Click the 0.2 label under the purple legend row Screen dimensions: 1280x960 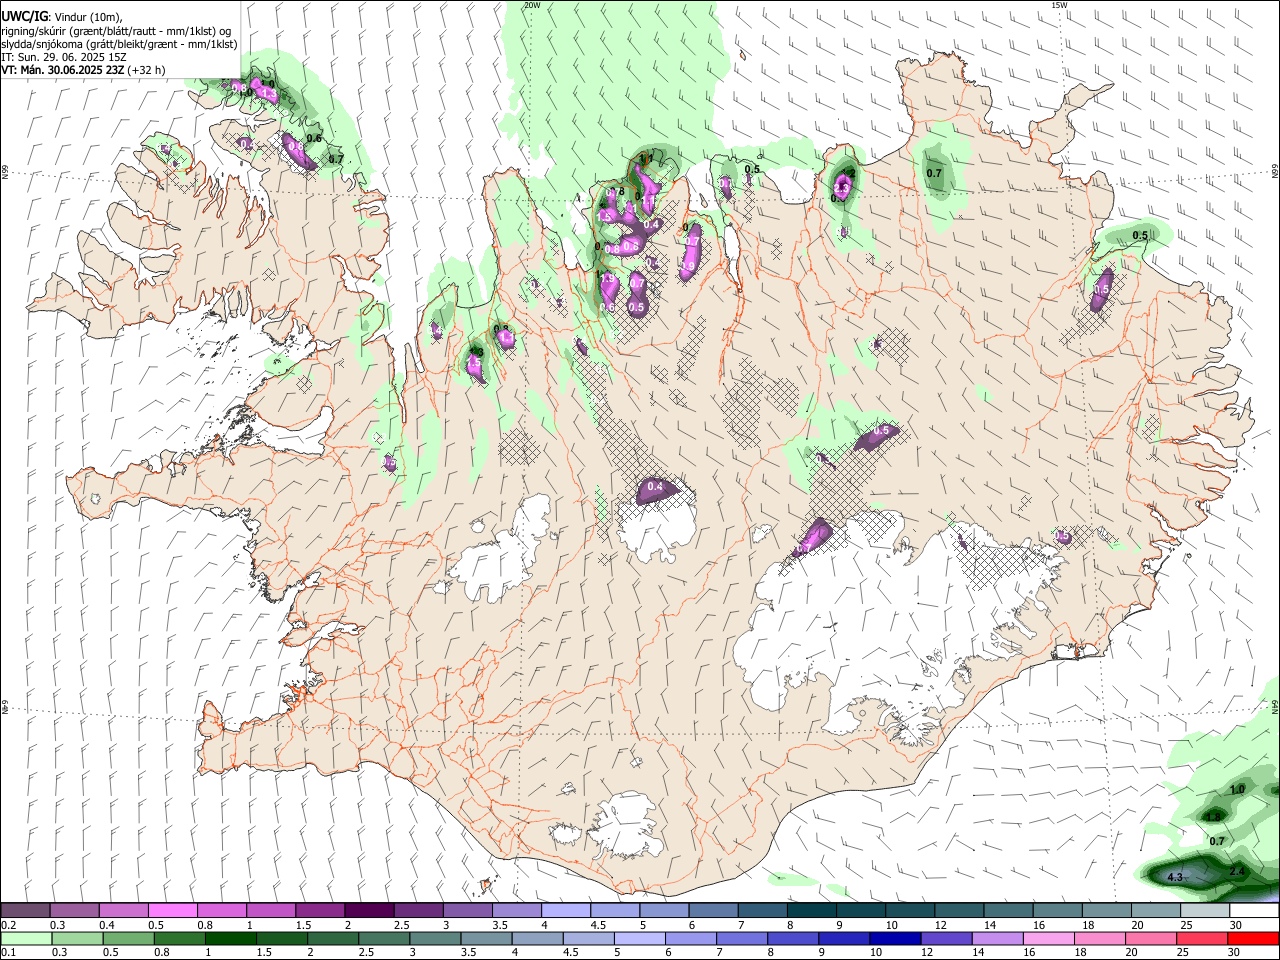(x=8, y=925)
